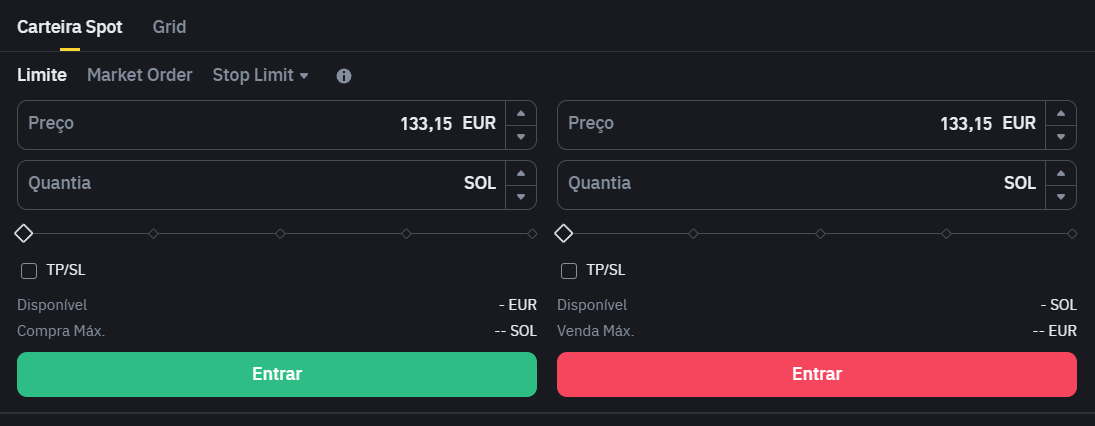Decrease buy SOL quantity down arrow

click(521, 197)
